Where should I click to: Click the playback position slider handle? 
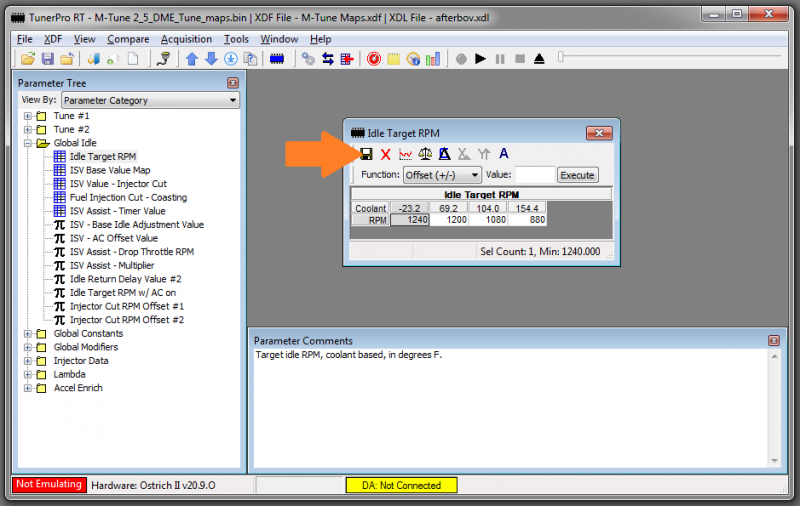(x=562, y=59)
